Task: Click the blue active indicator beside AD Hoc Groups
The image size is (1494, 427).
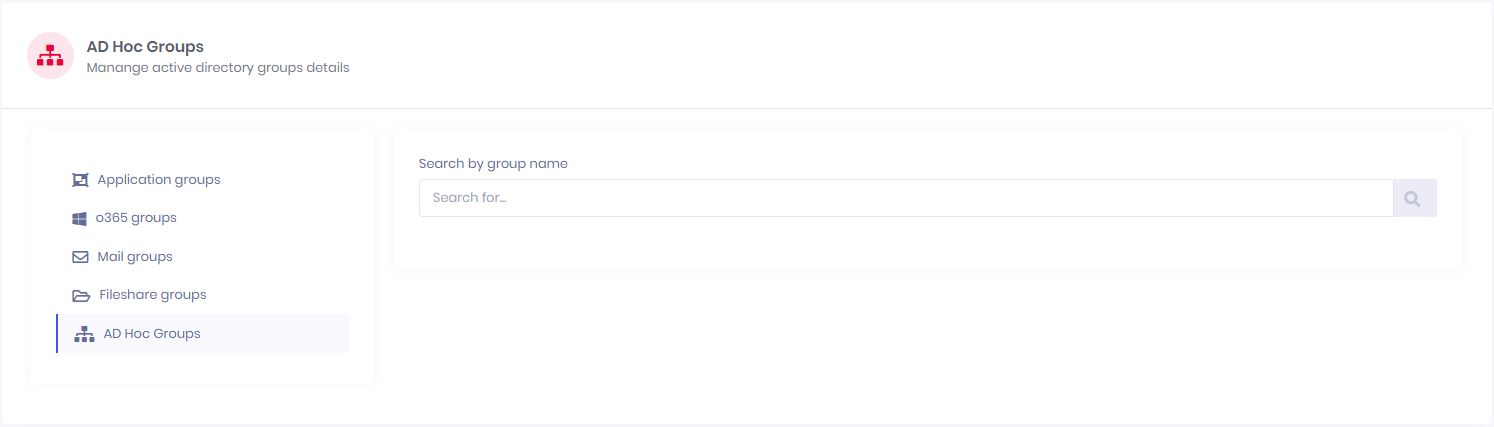Action: (57, 334)
